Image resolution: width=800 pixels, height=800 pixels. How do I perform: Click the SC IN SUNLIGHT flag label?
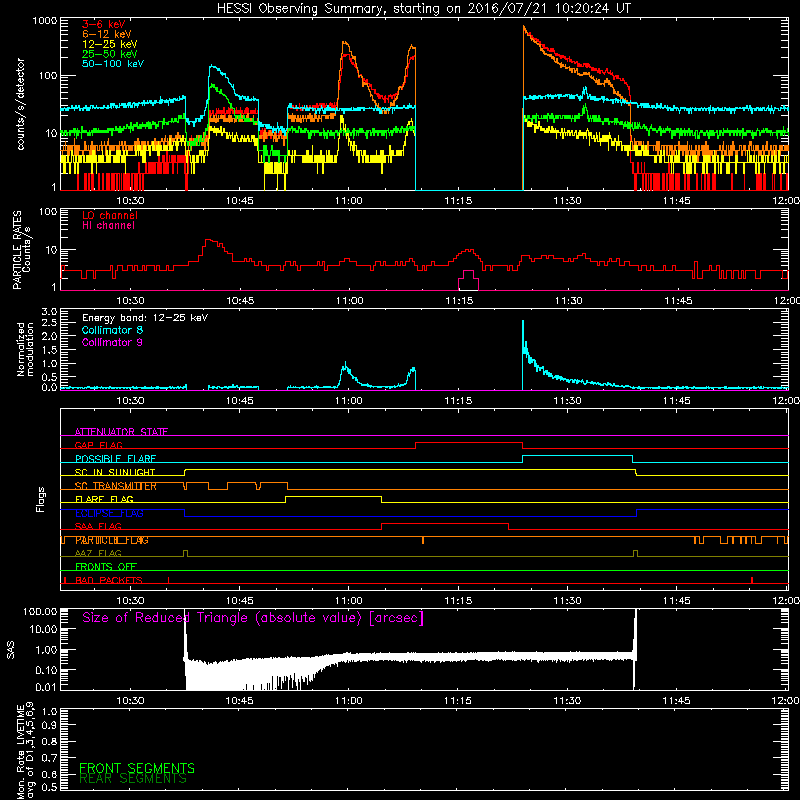click(x=115, y=472)
